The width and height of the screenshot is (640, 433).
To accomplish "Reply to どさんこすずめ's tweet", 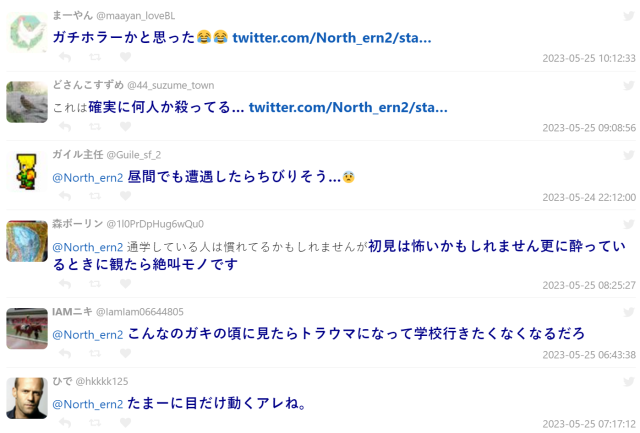I will click(65, 127).
